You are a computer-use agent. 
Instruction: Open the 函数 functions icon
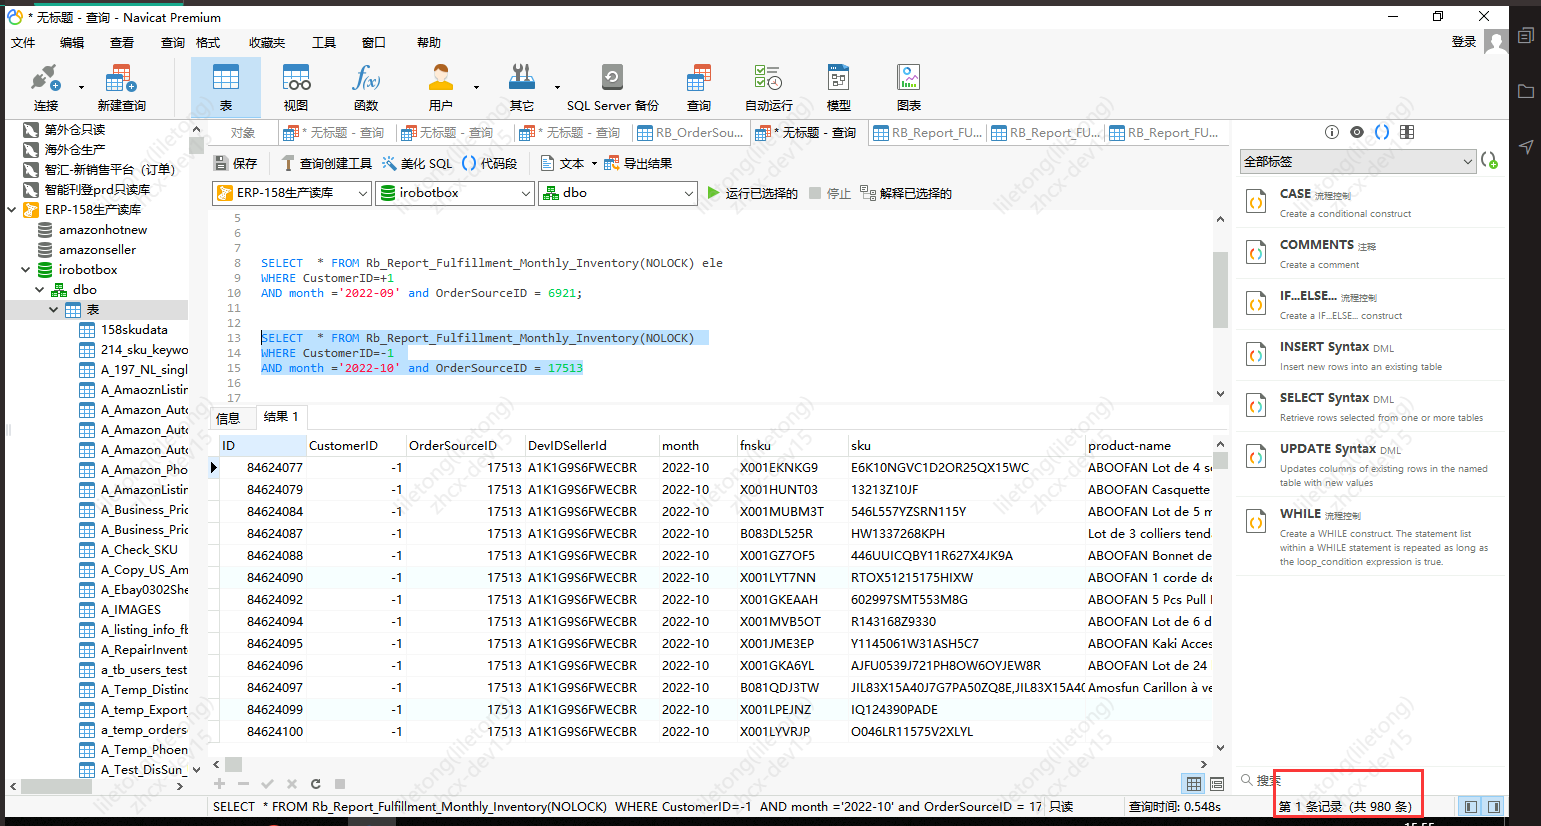(x=366, y=88)
